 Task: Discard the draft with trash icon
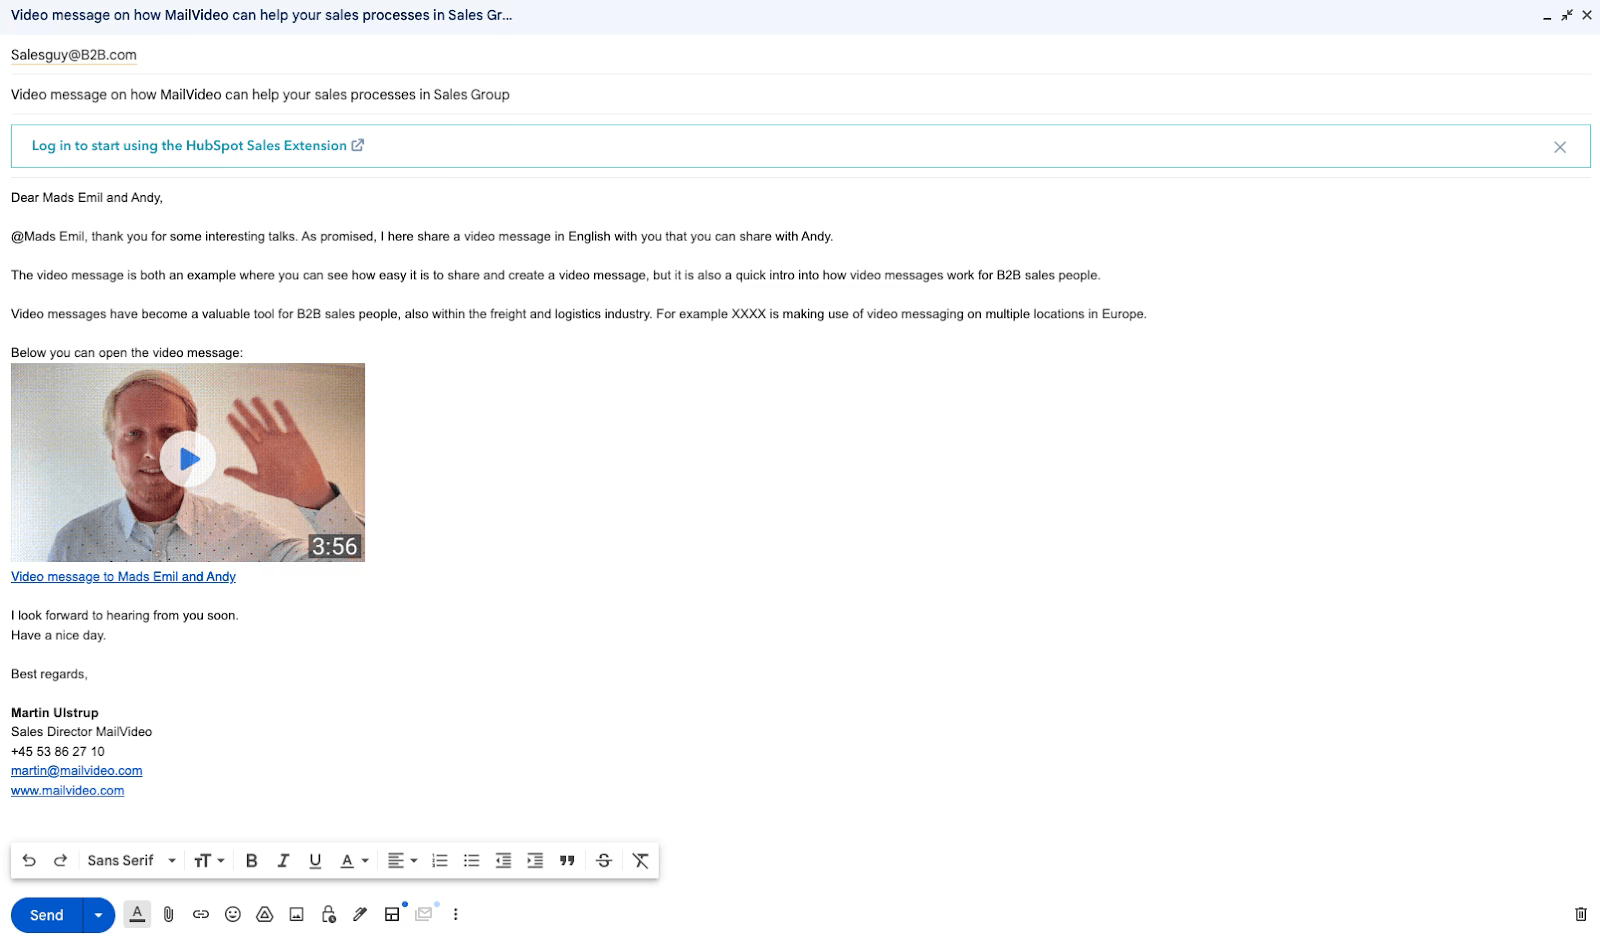click(1581, 914)
